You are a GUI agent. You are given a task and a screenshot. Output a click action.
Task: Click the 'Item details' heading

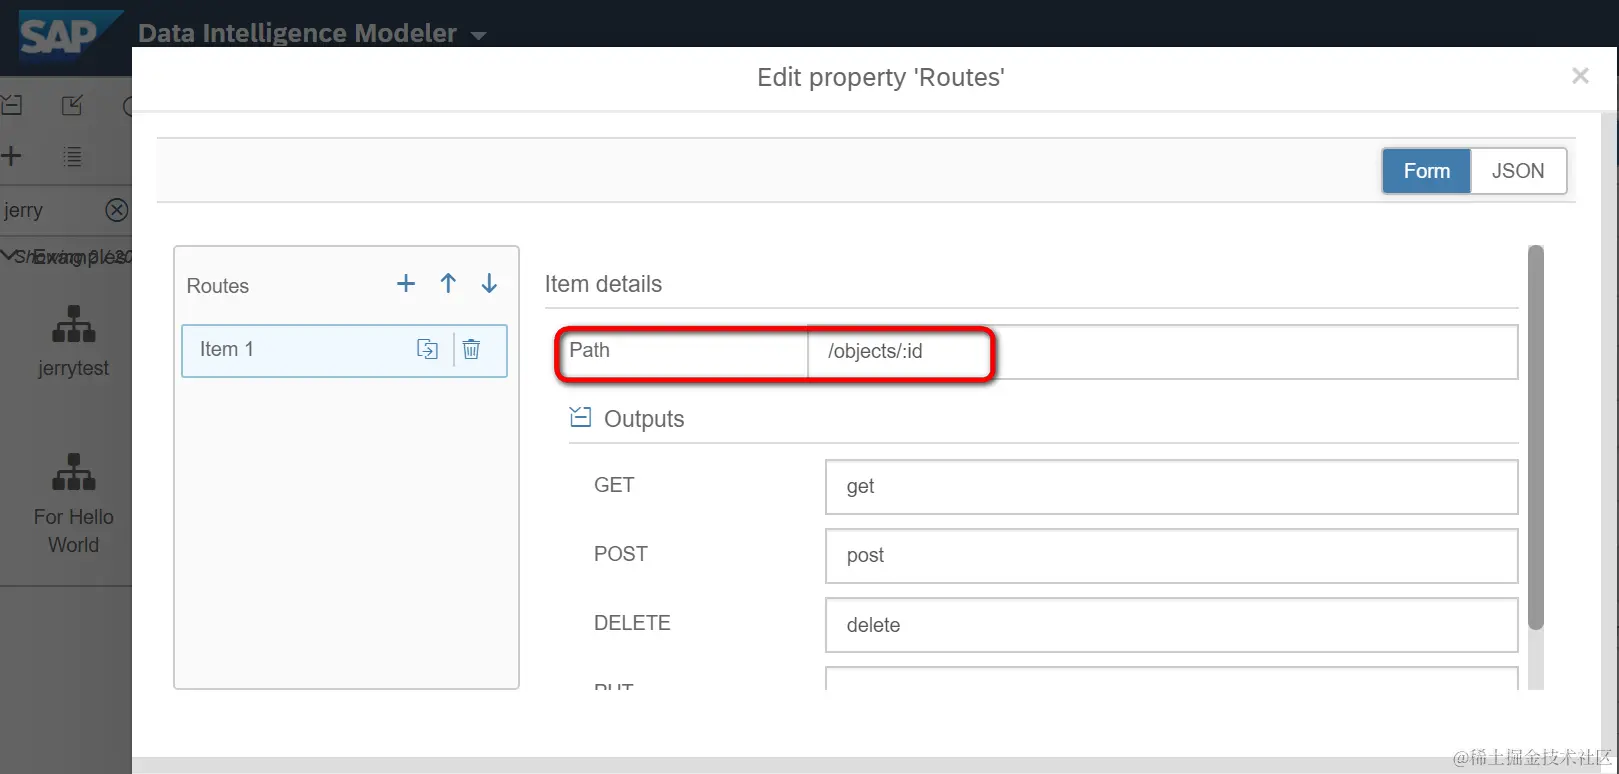(603, 284)
